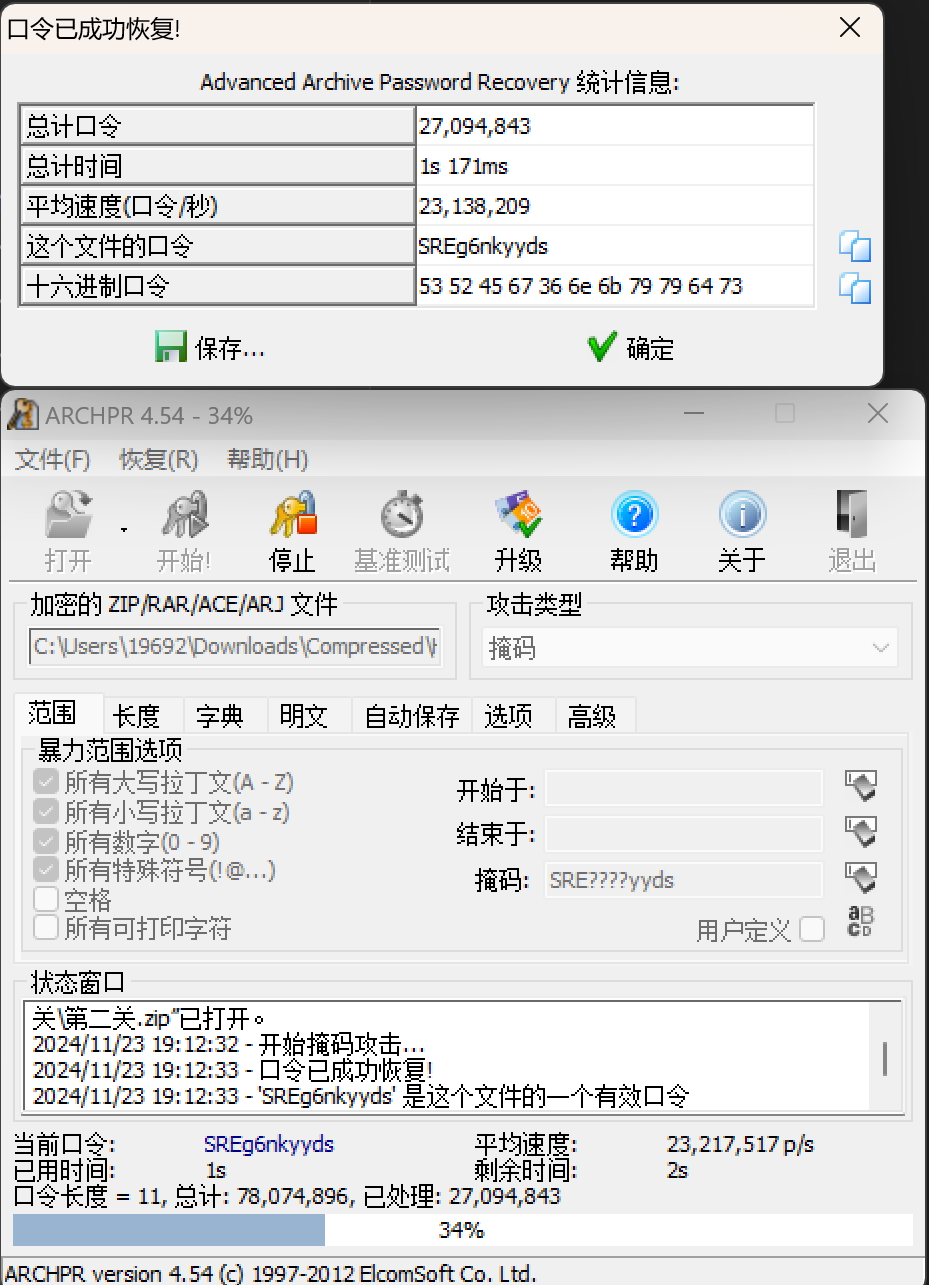
Task: Click the status window scrollbar
Action: 886,1057
